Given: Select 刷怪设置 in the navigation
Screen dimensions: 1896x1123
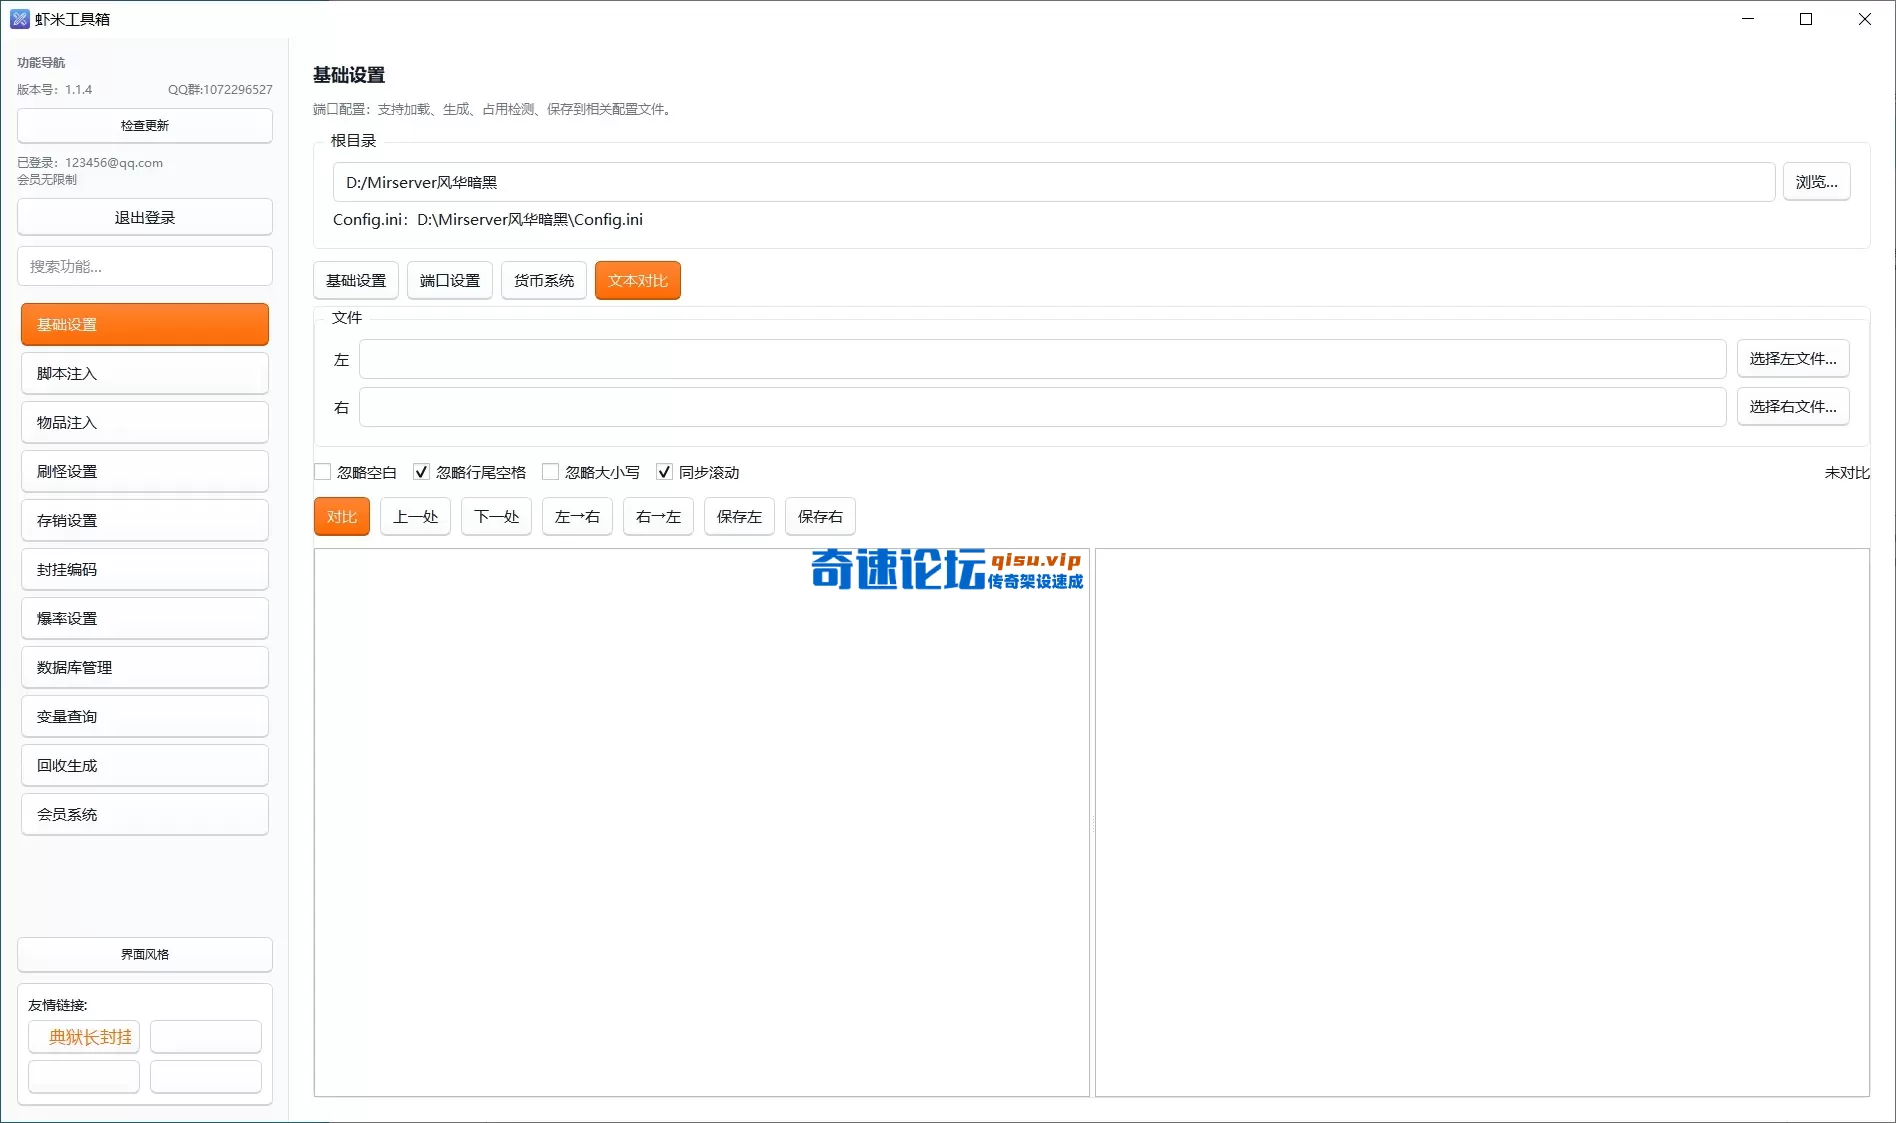Looking at the screenshot, I should coord(144,471).
